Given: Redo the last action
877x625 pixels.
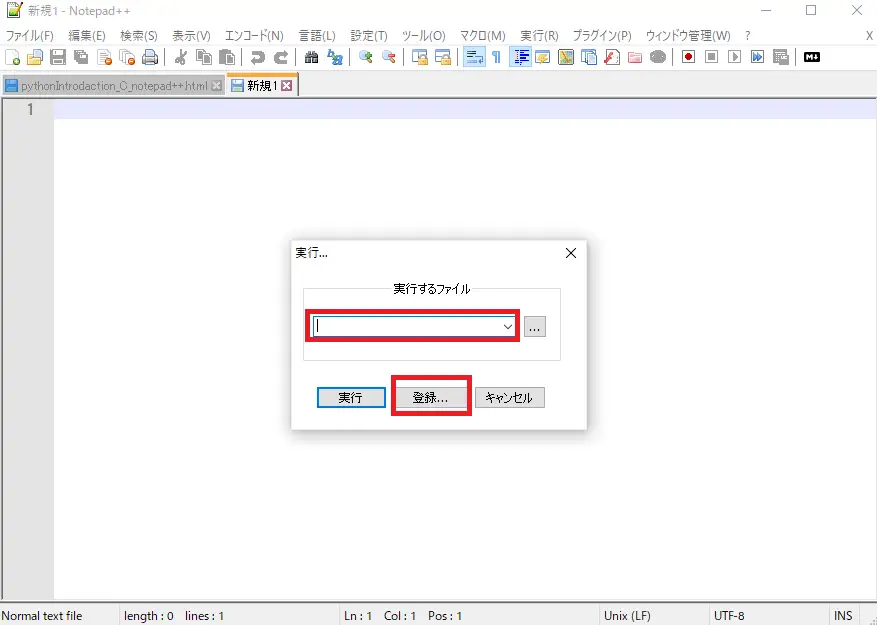Looking at the screenshot, I should pyautogui.click(x=280, y=57).
